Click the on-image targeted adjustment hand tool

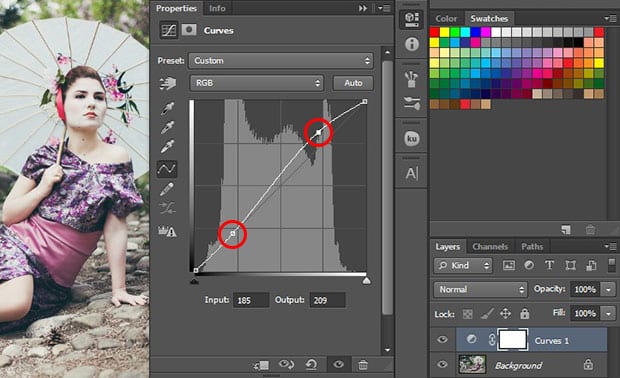coord(168,83)
